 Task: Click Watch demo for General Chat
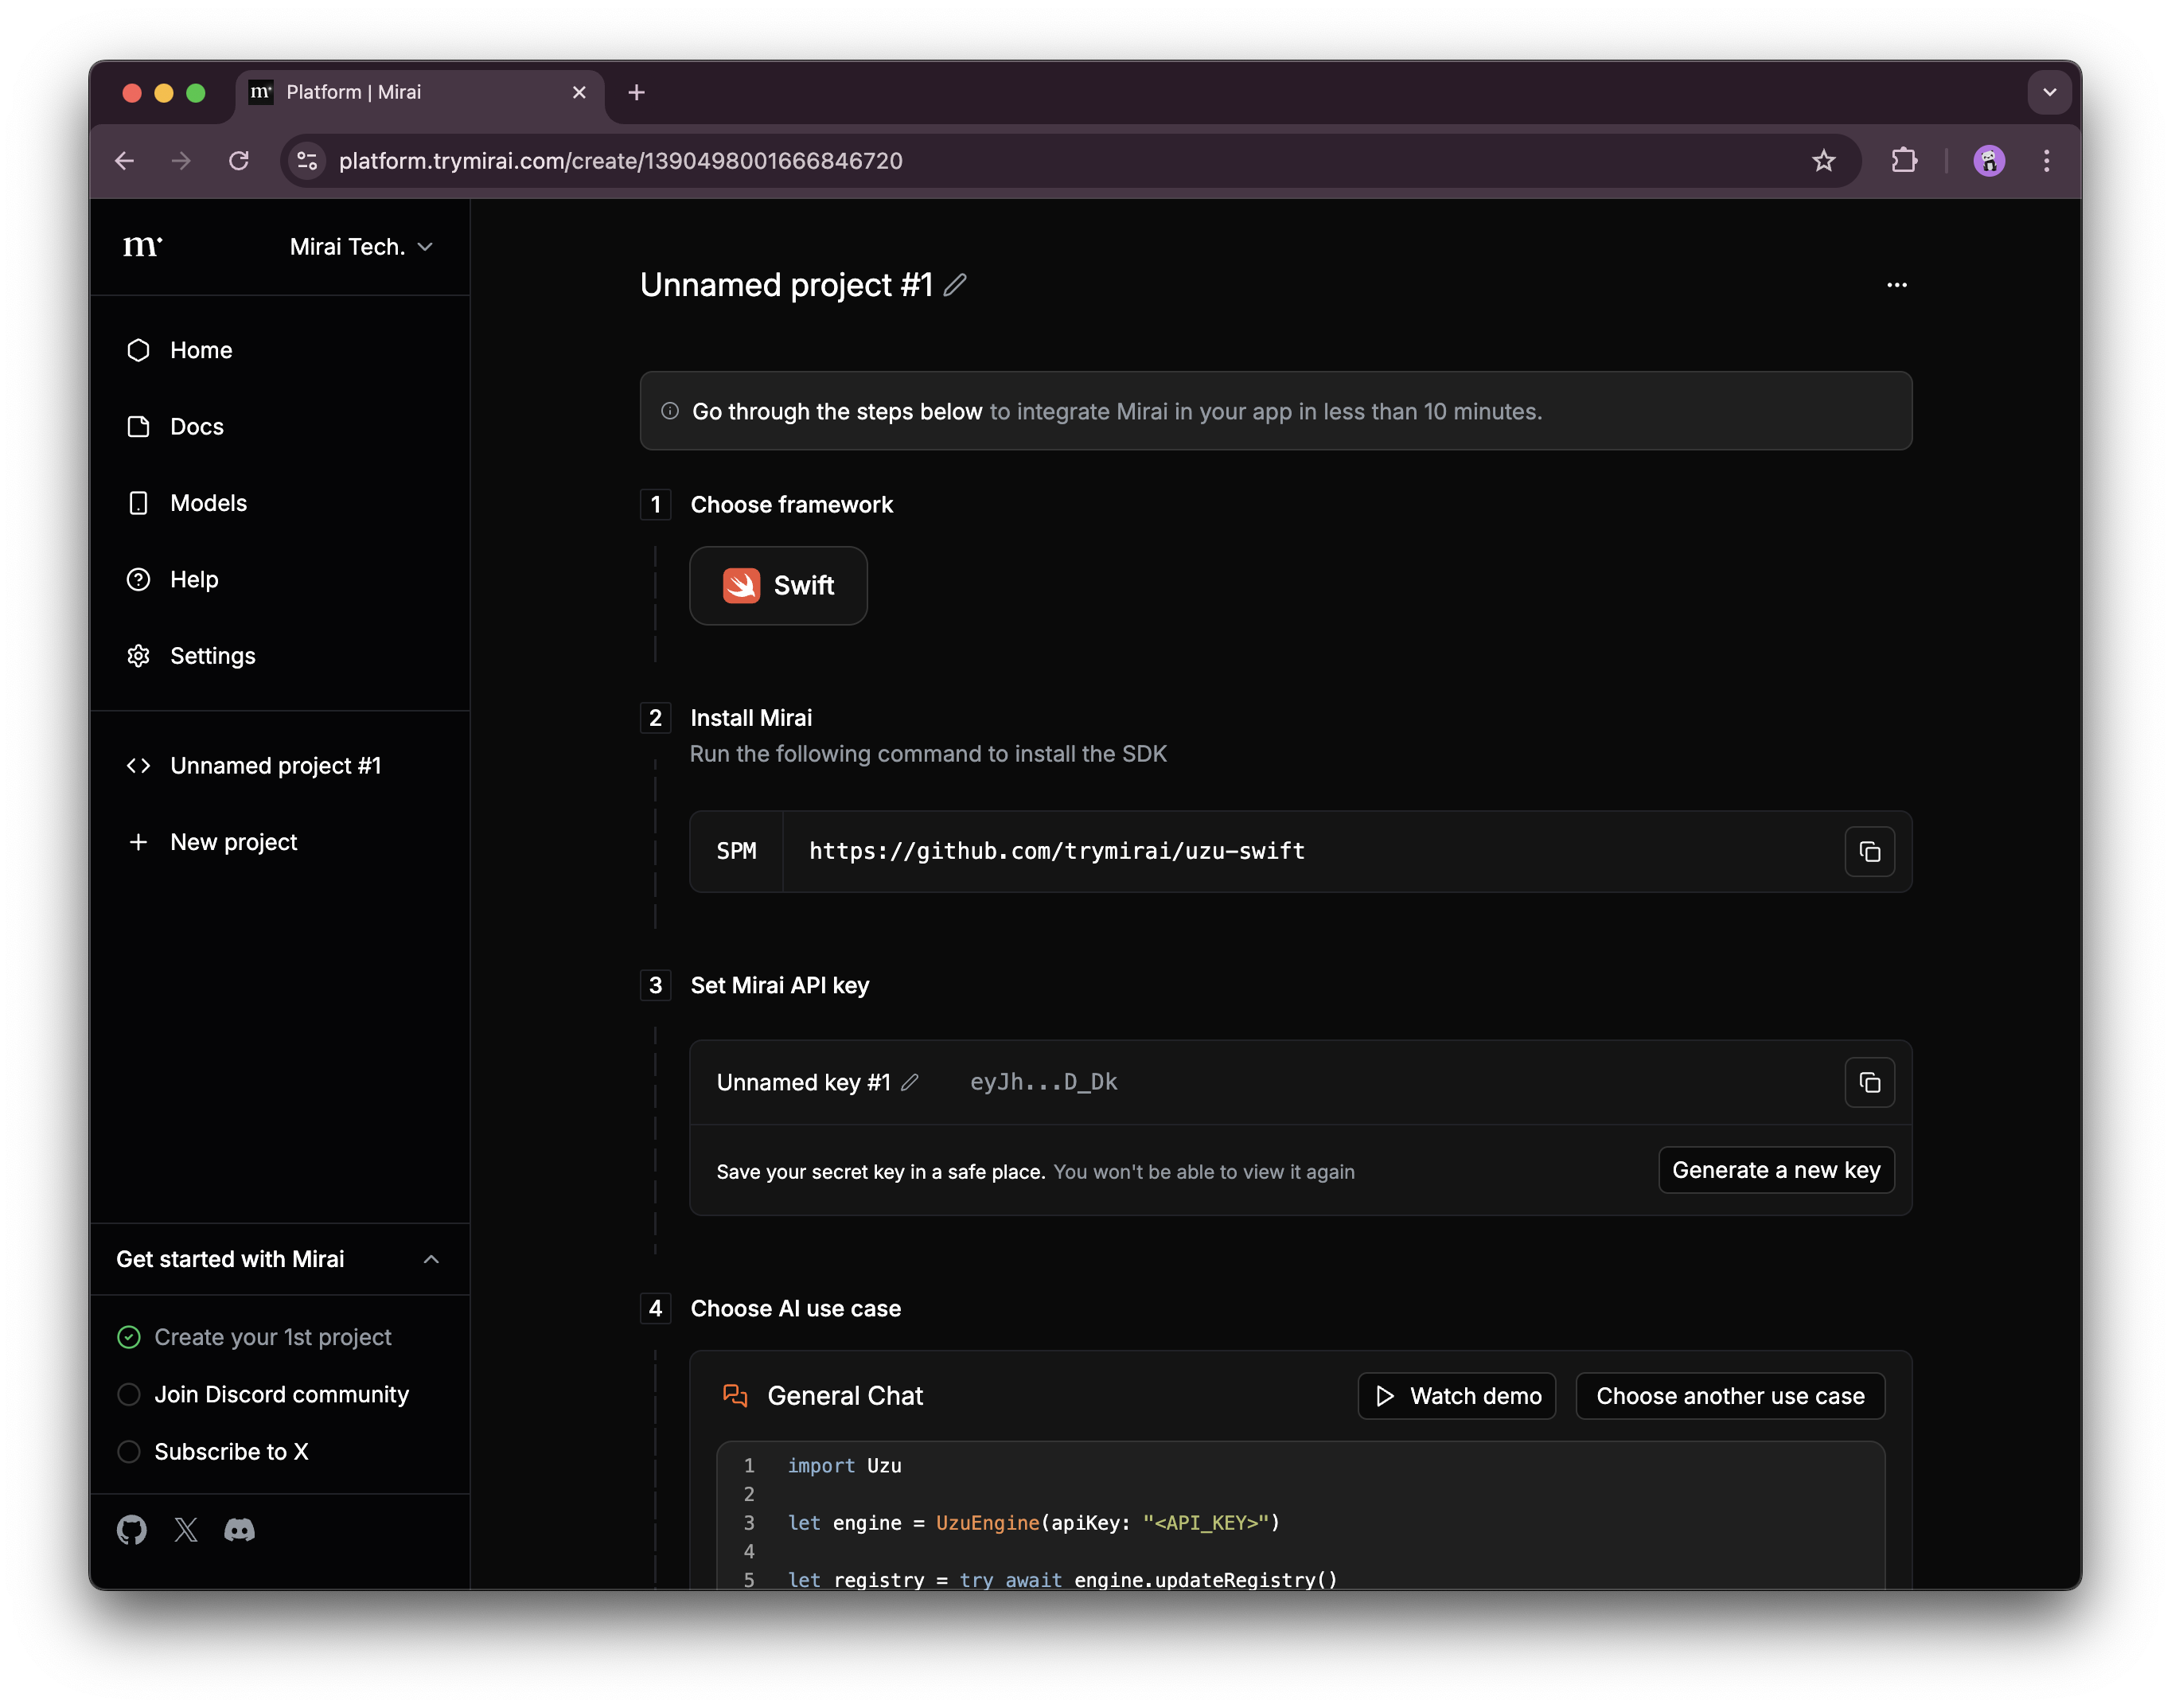point(1457,1396)
